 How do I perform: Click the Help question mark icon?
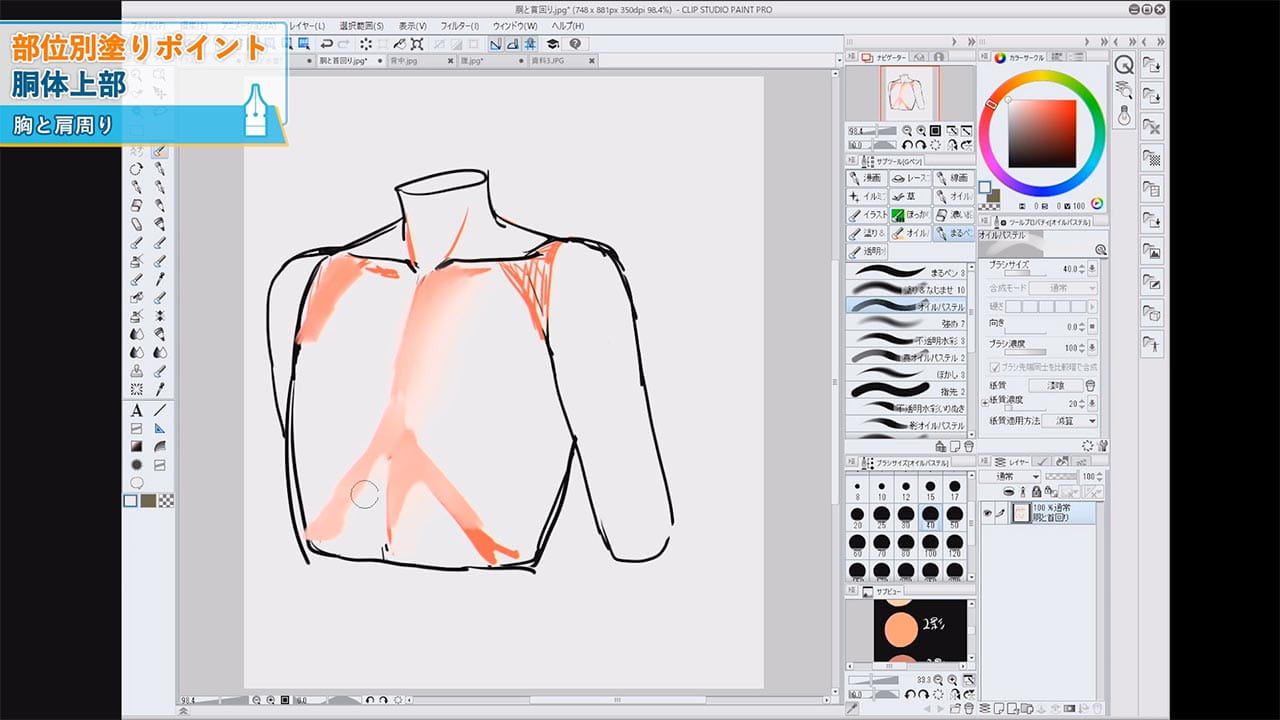click(x=575, y=44)
